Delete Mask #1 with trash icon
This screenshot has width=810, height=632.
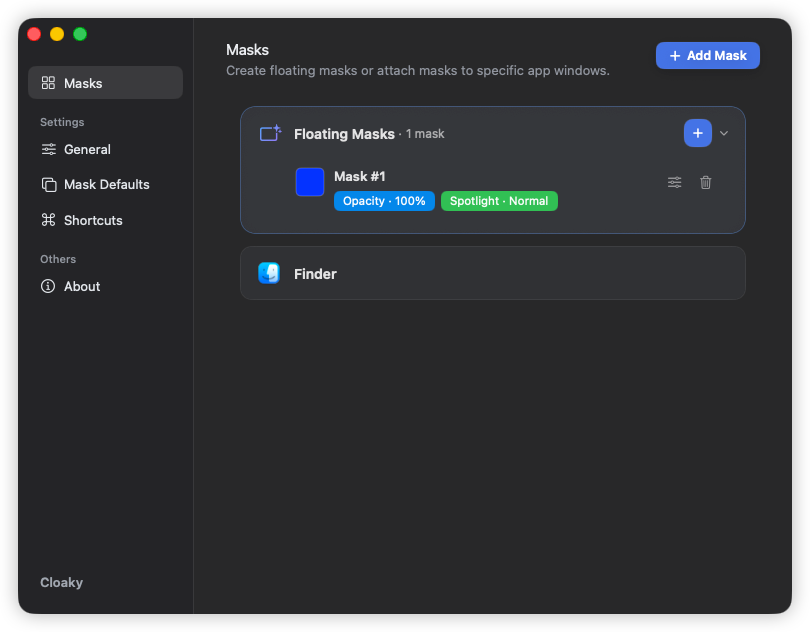coord(706,182)
